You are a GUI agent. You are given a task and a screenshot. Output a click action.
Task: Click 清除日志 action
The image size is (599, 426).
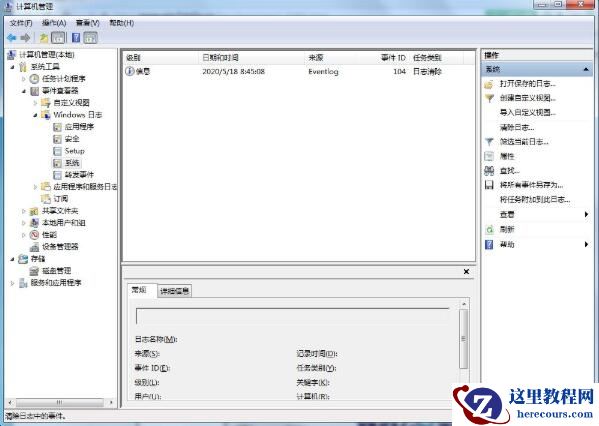(517, 127)
